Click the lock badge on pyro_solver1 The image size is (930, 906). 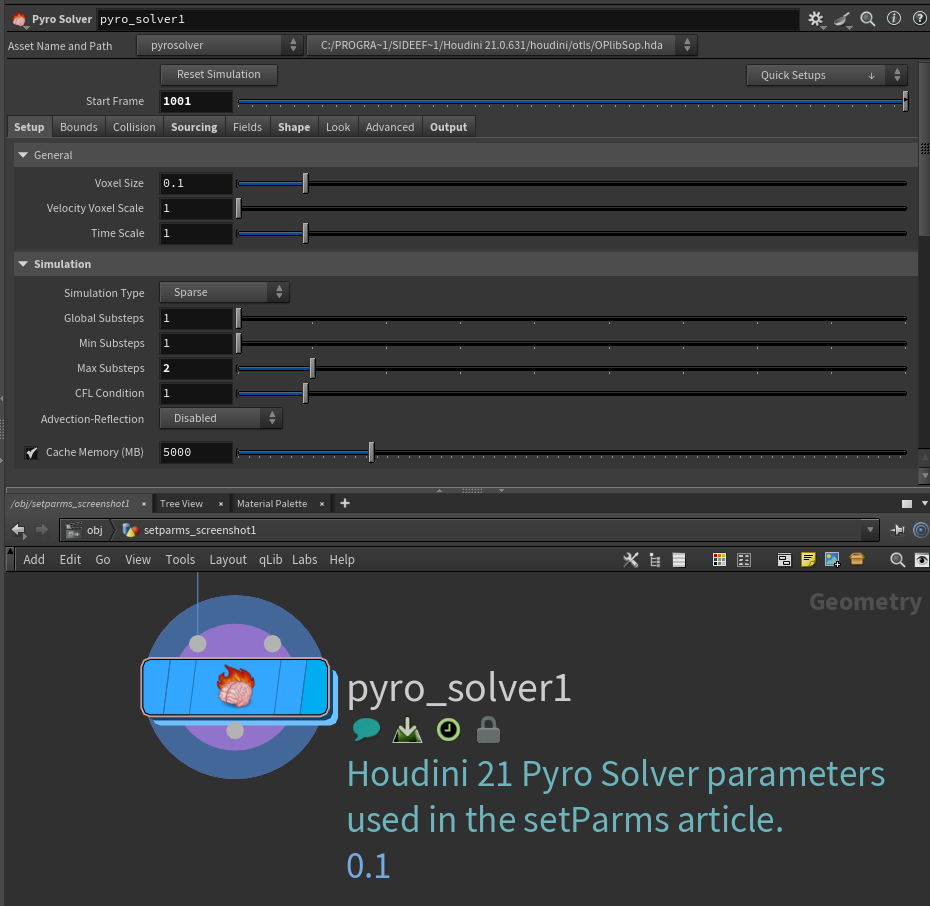[x=488, y=730]
